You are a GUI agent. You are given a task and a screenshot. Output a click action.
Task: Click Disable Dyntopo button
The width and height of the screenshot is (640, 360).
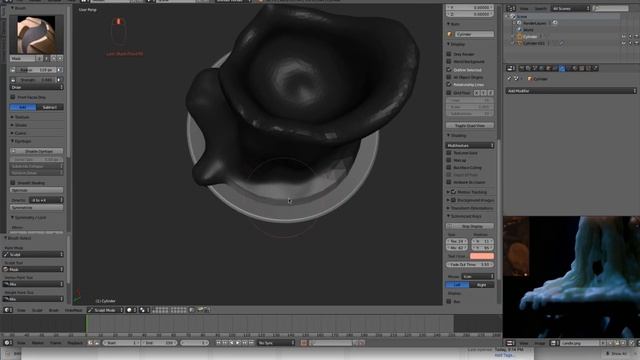click(x=37, y=151)
